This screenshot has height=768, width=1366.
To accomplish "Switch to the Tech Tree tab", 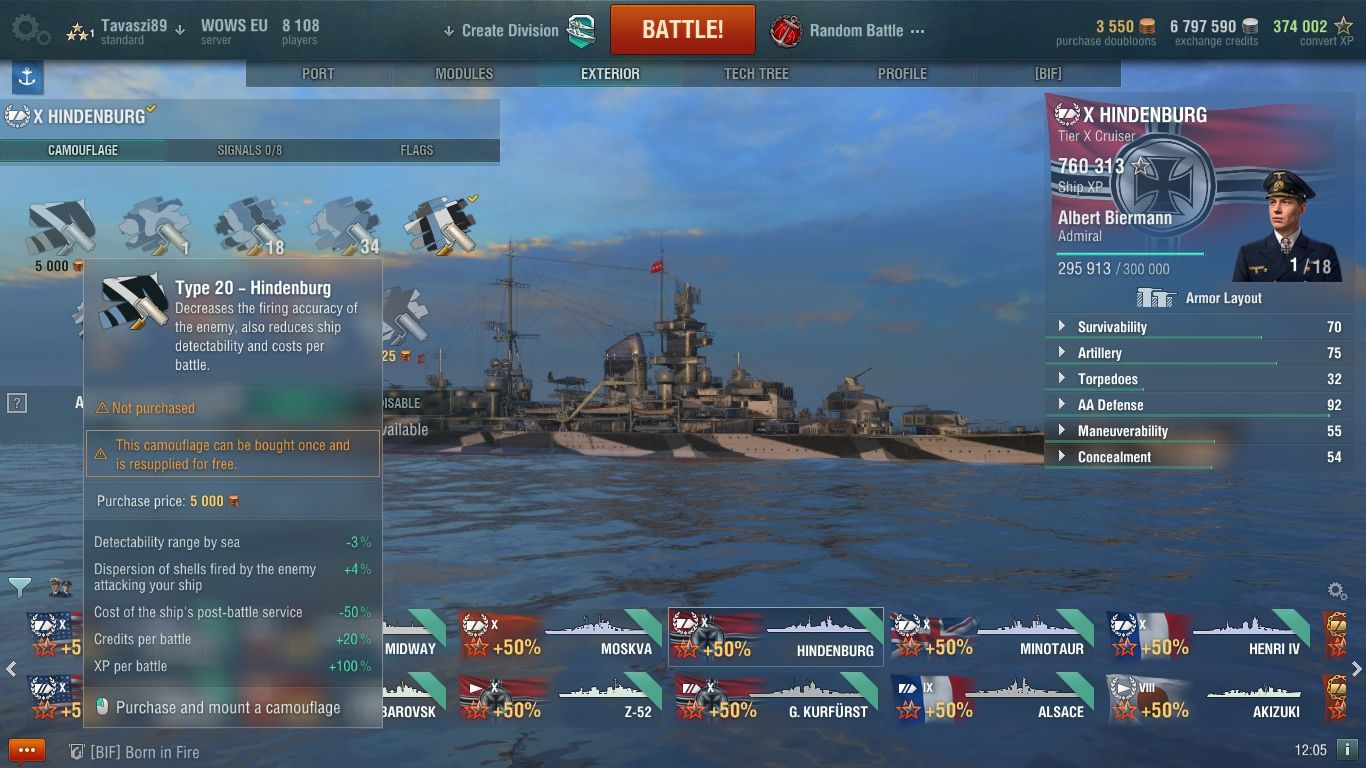I will [x=756, y=73].
